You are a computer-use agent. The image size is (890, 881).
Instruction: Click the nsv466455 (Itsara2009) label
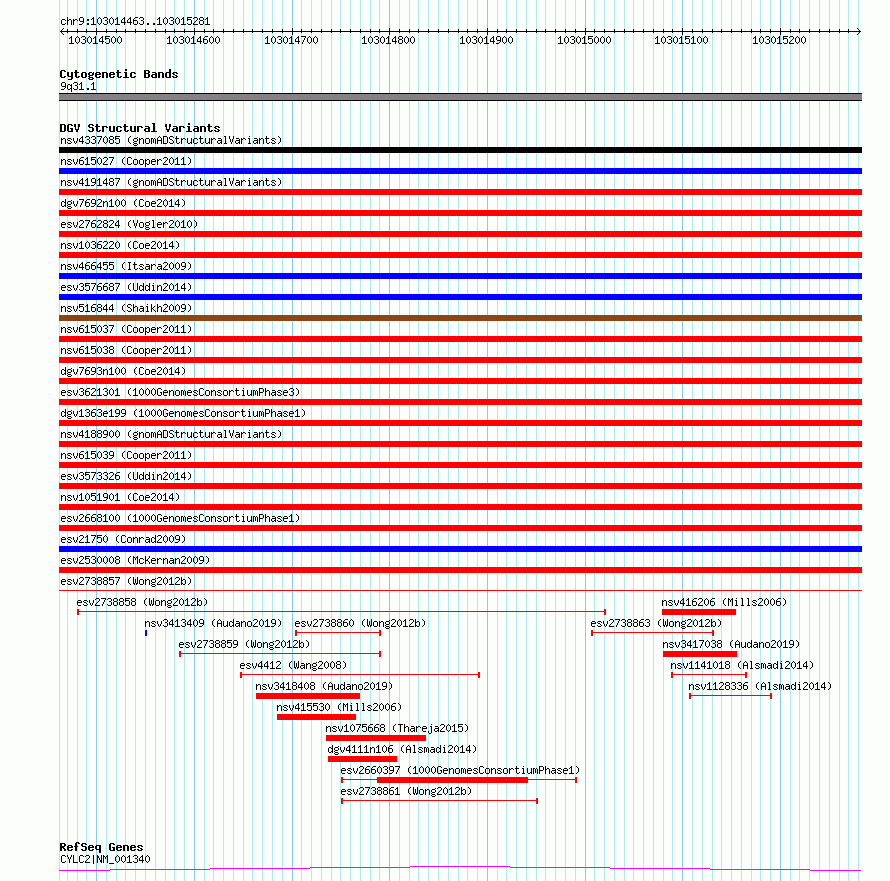point(126,266)
